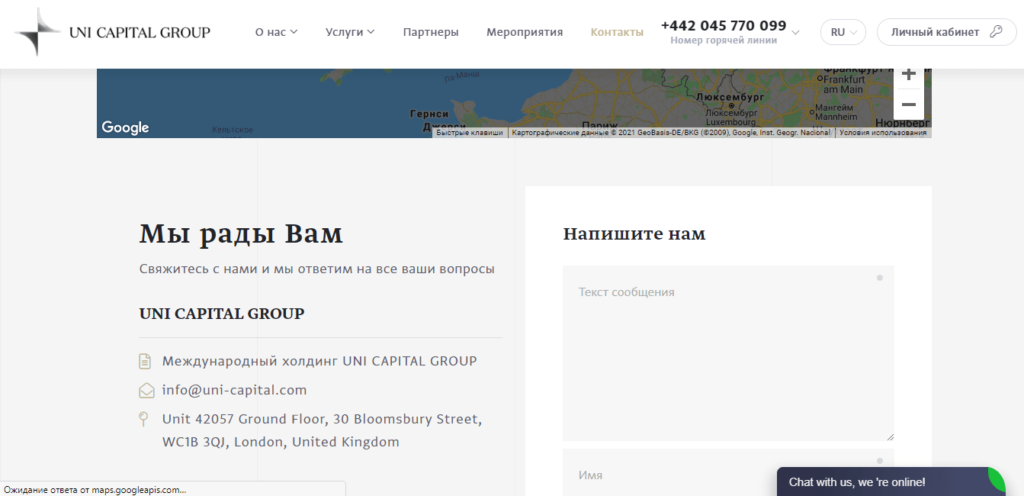Screen dimensions: 1024x496
Task: Click the Картографические данные map attribution text
Action: pos(671,132)
